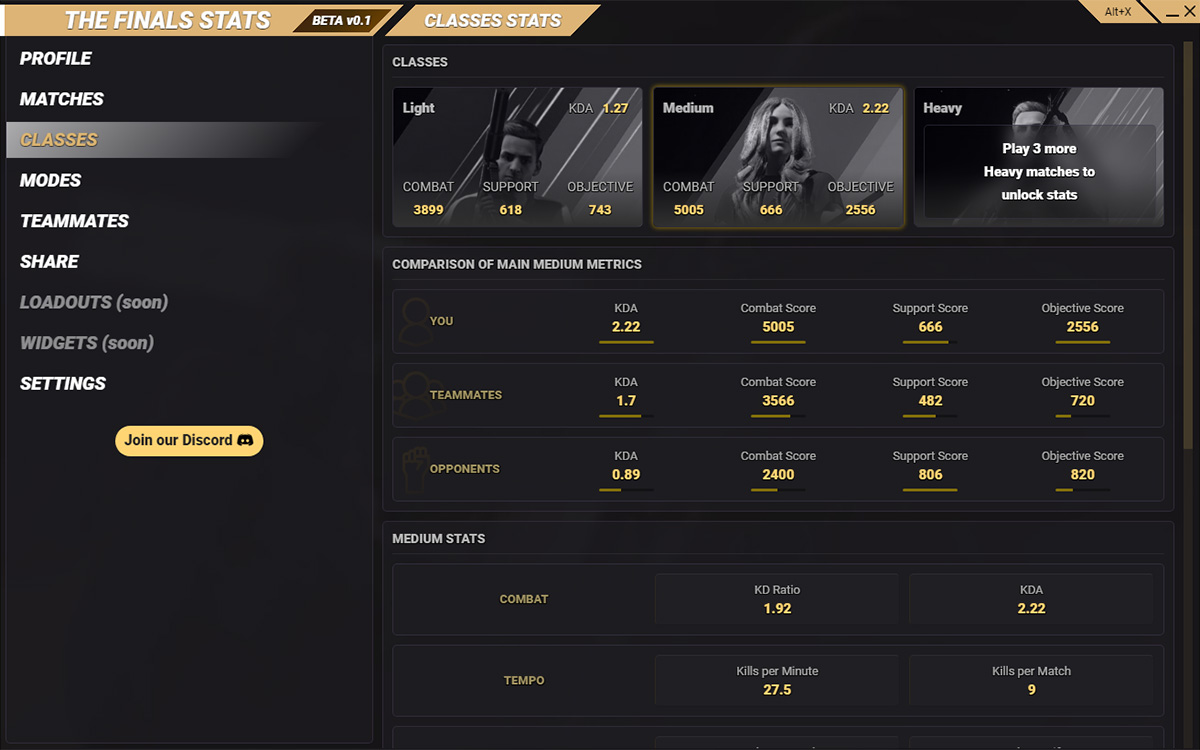1200x750 pixels.
Task: Click Light support score 618
Action: tap(510, 210)
